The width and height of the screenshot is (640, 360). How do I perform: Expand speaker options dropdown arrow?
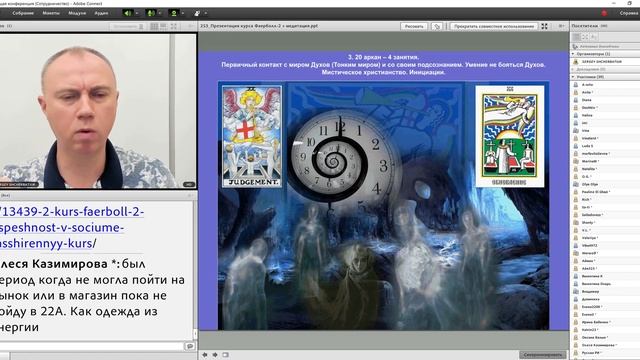136,13
